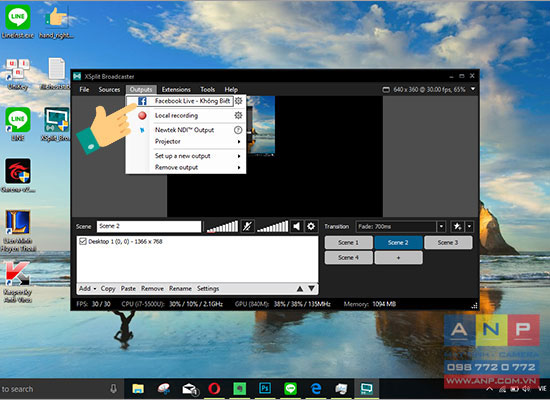Open File Explorer from the taskbar
This screenshot has height=400, width=550.
[138, 388]
